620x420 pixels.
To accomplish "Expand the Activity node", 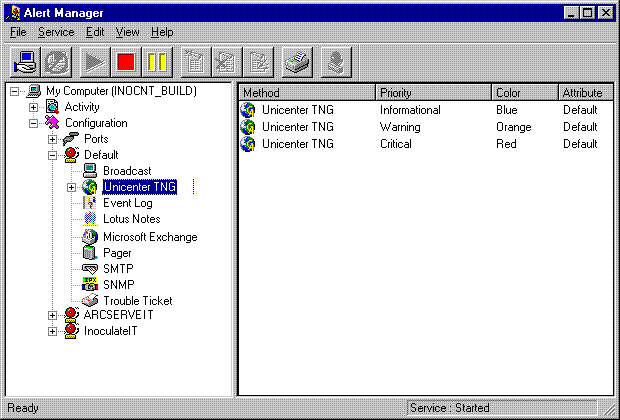I will click(x=33, y=107).
